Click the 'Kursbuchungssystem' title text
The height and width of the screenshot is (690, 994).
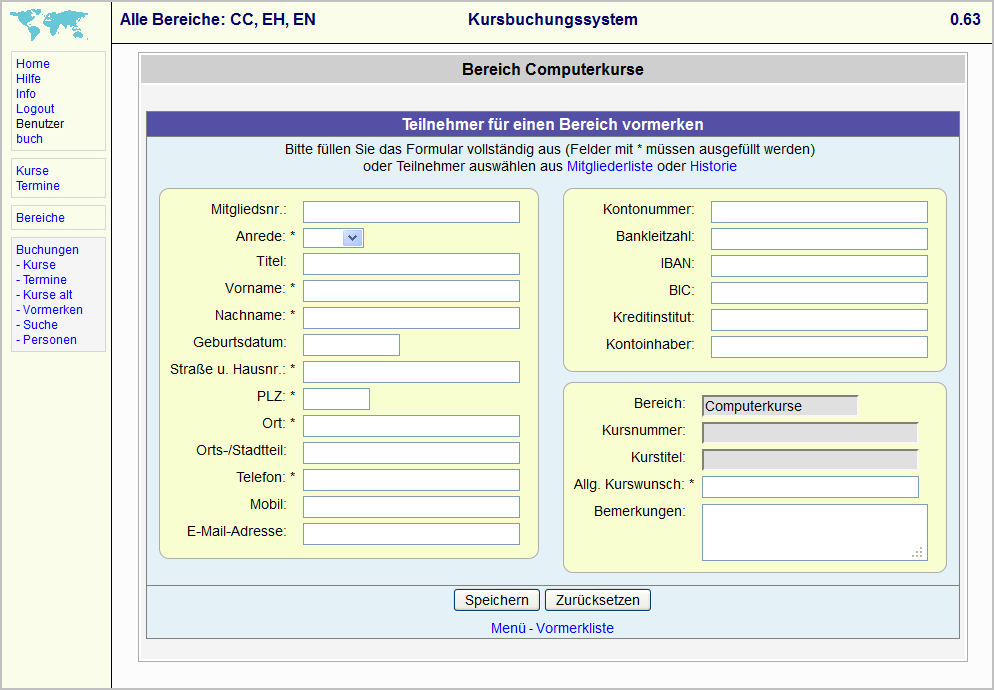point(553,20)
